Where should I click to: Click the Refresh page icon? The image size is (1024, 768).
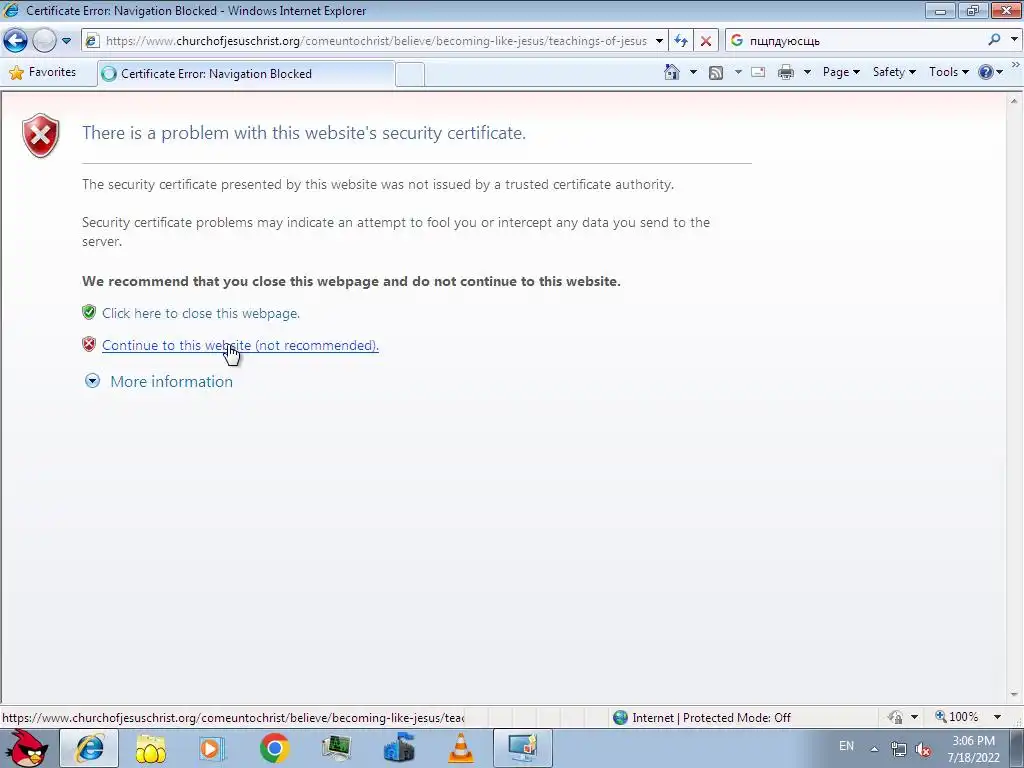[681, 40]
